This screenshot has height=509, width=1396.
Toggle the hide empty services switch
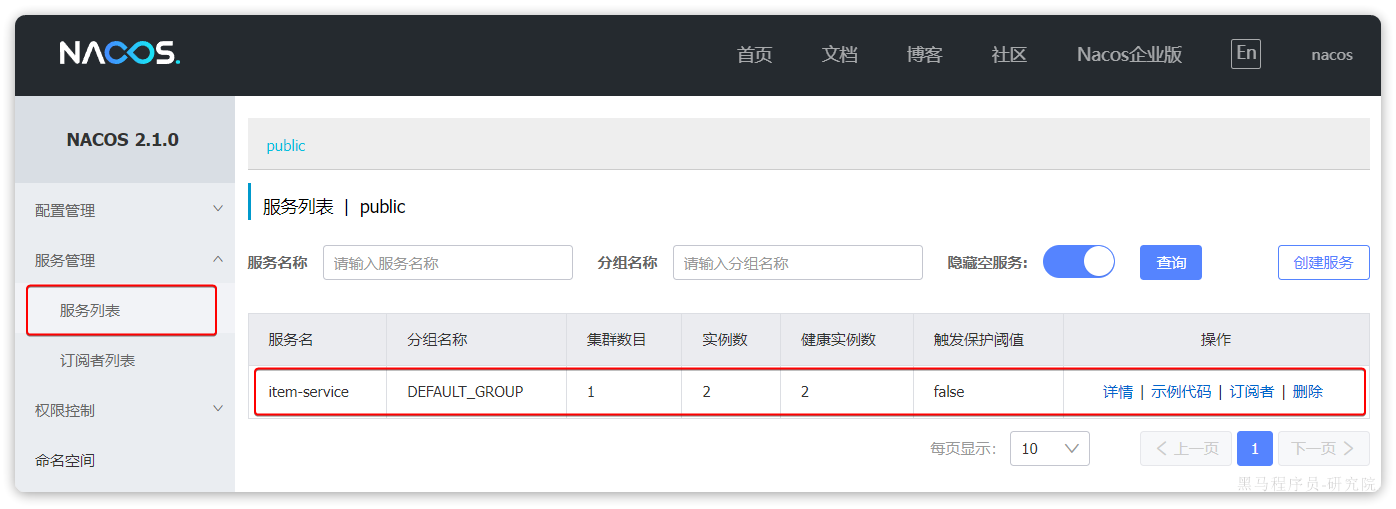(x=1078, y=262)
